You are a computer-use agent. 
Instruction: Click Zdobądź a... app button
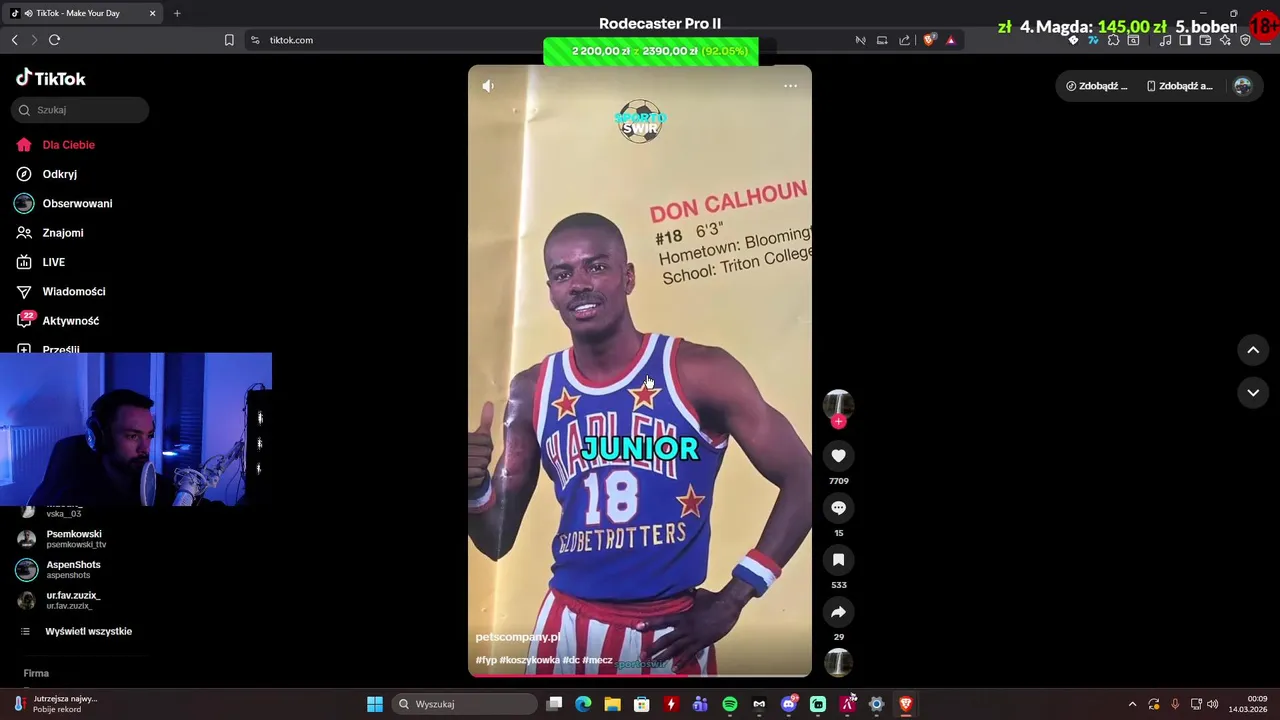point(1179,86)
